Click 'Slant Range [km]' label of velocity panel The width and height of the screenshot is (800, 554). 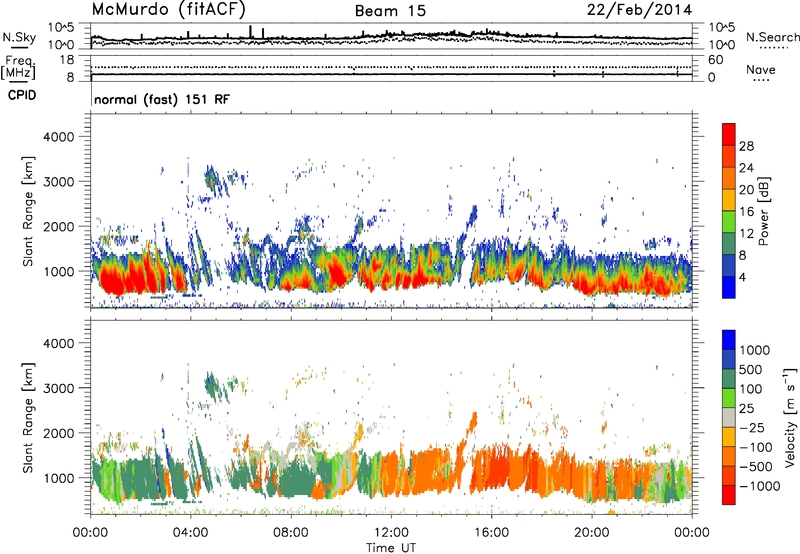(x=28, y=417)
